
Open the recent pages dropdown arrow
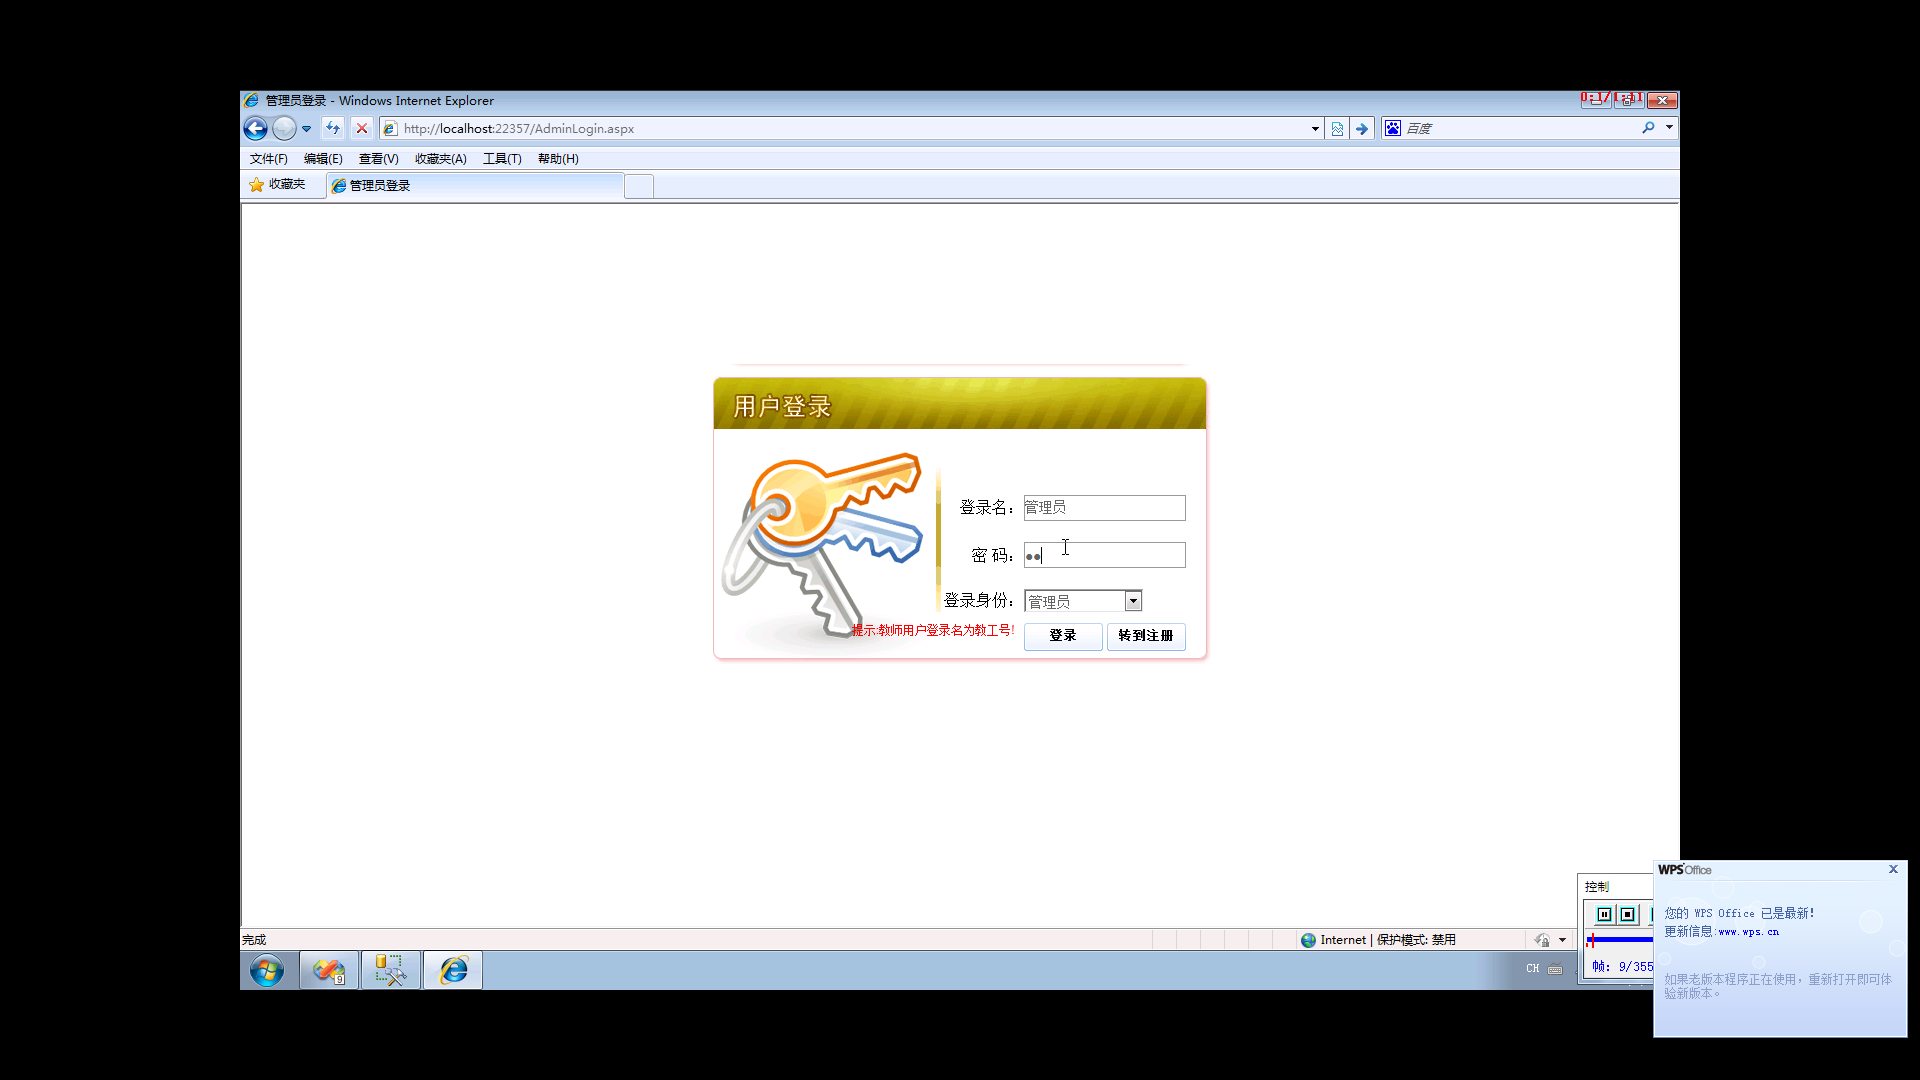(307, 129)
